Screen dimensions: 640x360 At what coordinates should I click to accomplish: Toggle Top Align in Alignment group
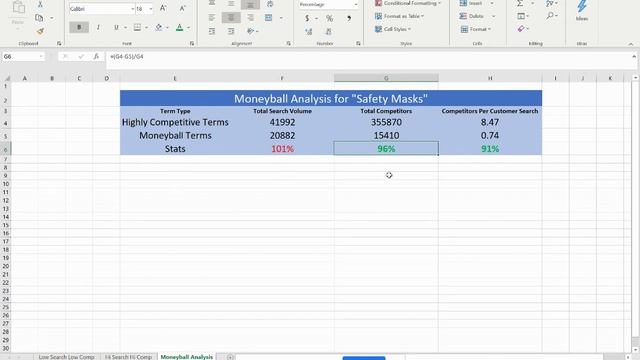click(x=211, y=4)
